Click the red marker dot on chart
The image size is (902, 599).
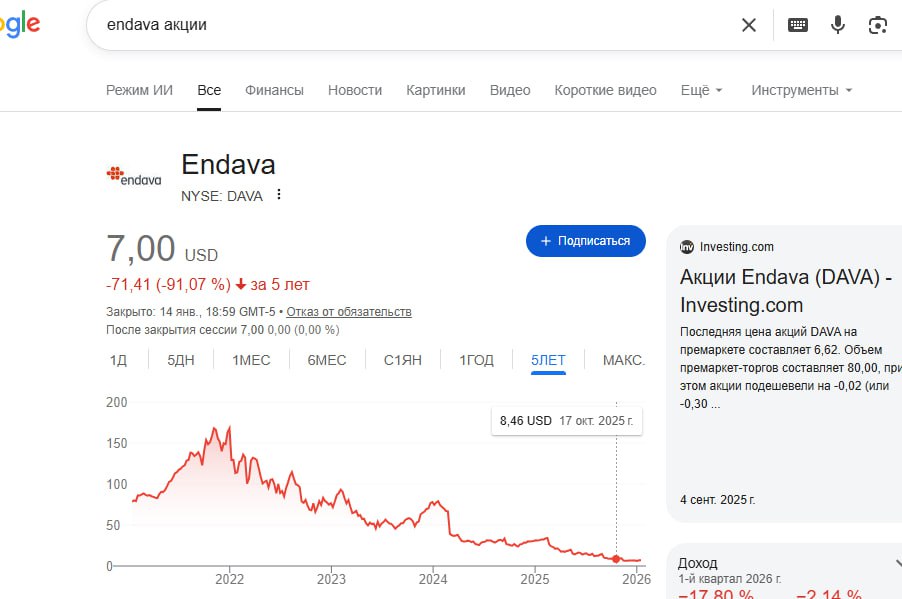coord(616,559)
